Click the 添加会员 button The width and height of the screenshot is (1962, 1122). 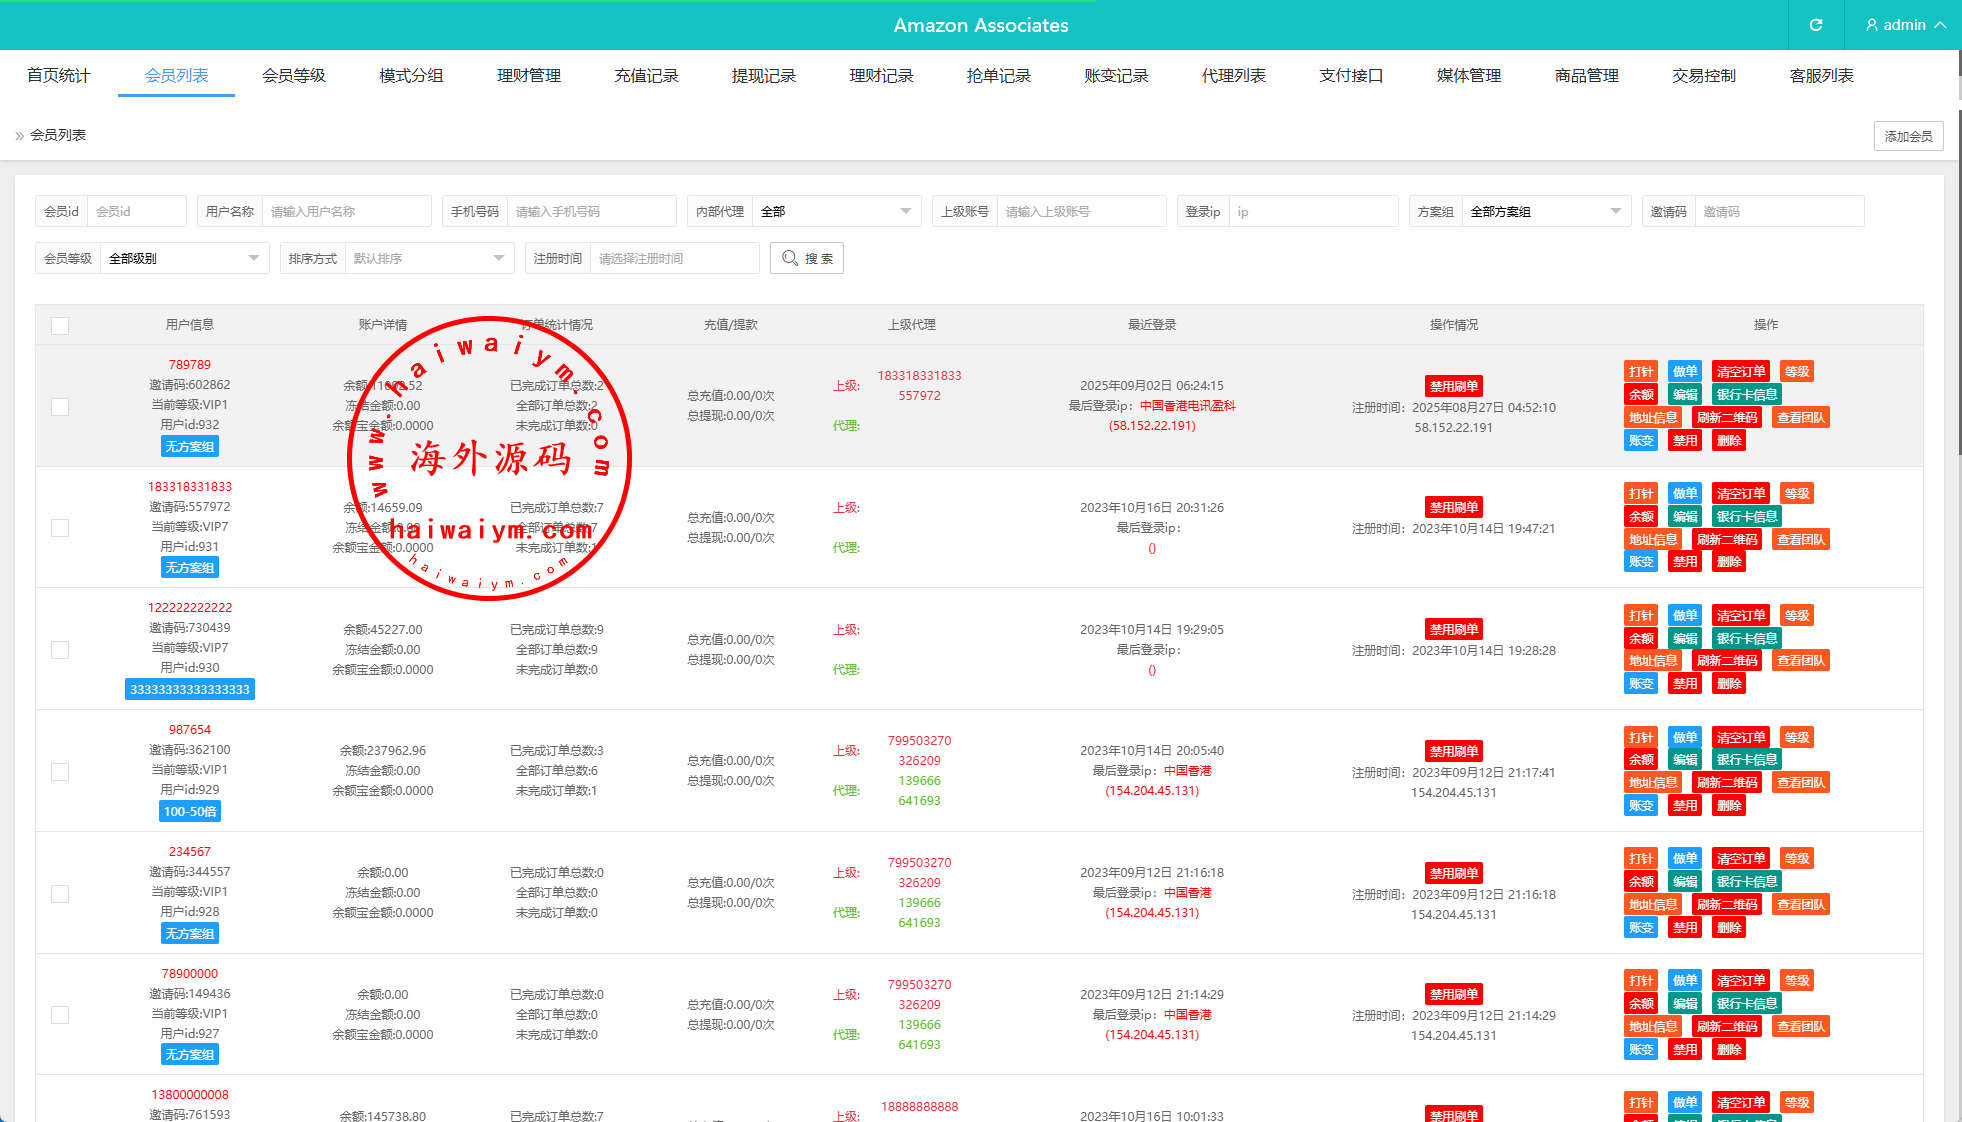coord(1907,136)
